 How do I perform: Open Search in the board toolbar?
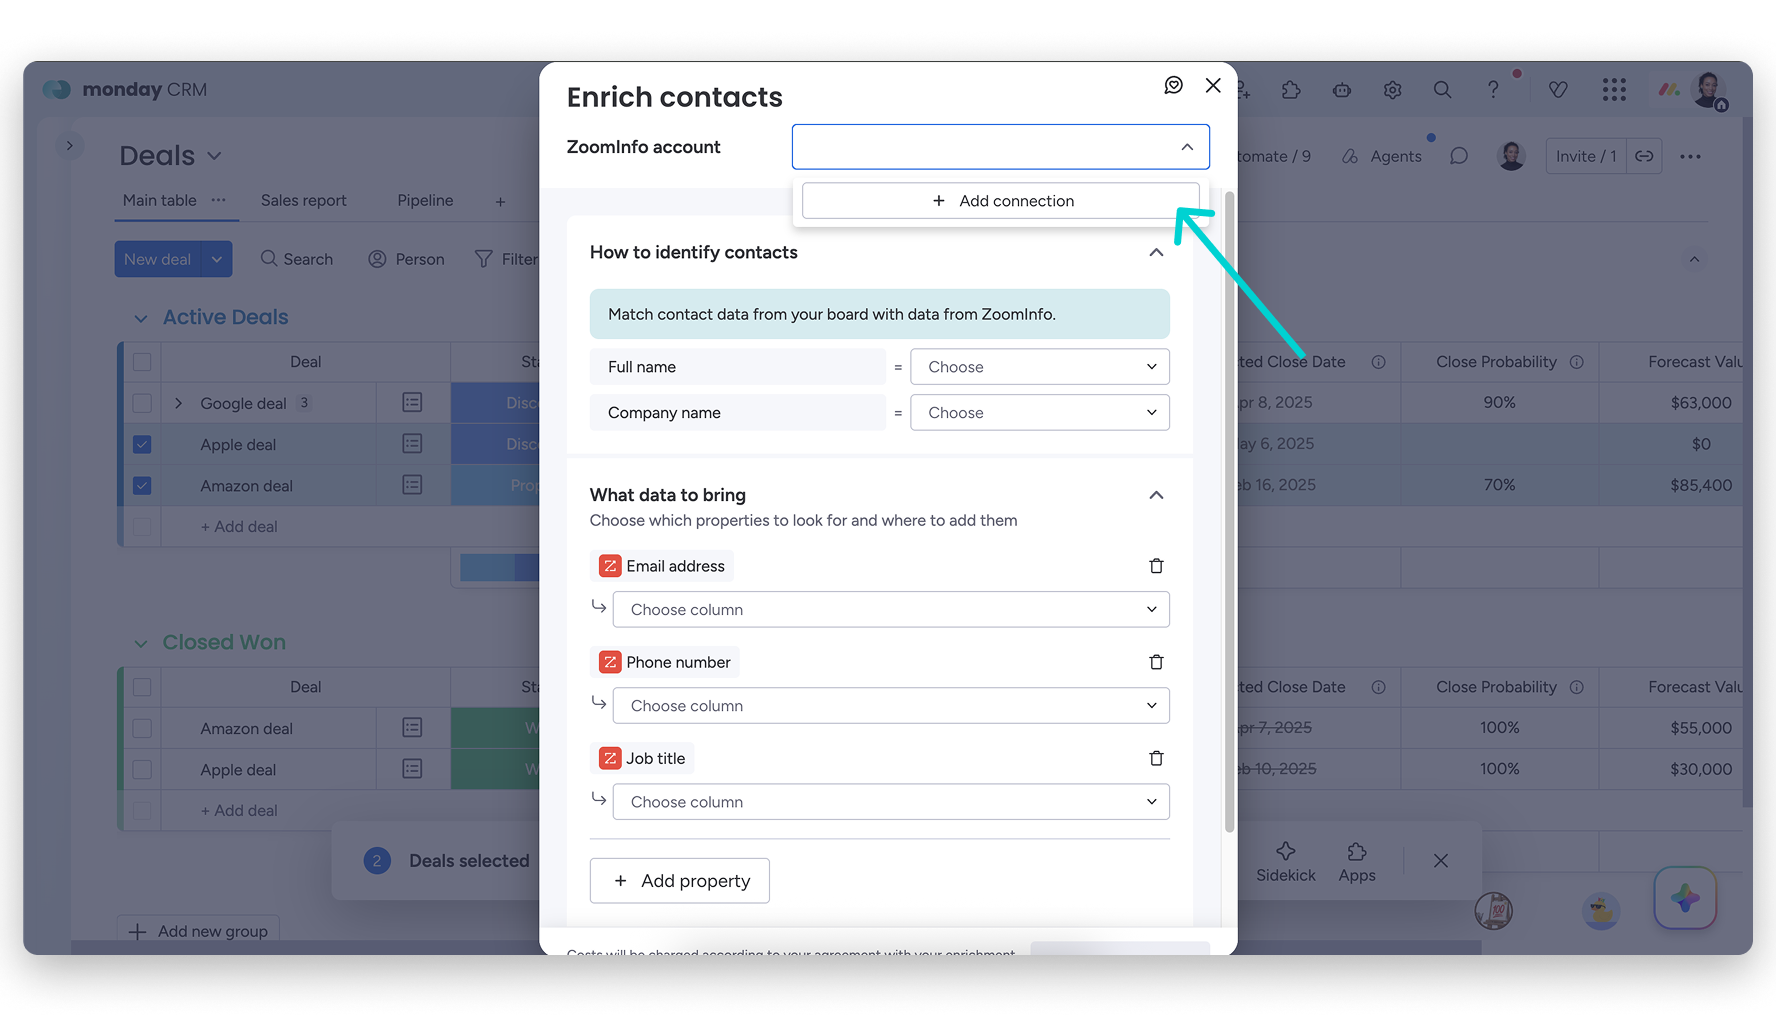pos(297,259)
